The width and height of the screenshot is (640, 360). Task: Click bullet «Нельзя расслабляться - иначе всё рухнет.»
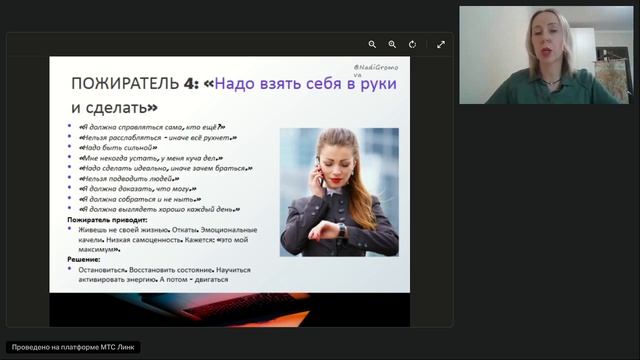pos(158,138)
